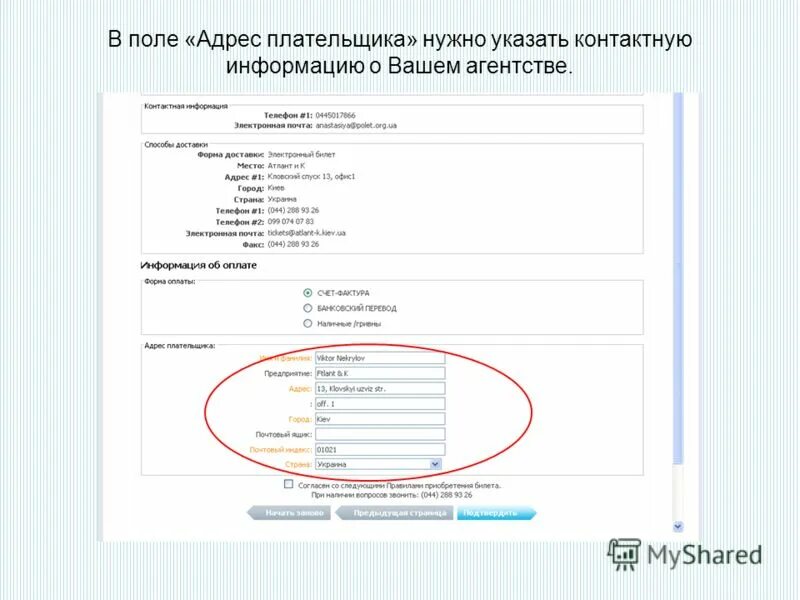This screenshot has height=600, width=800.
Task: Expand the Форма оплаты section
Action: click(x=168, y=283)
